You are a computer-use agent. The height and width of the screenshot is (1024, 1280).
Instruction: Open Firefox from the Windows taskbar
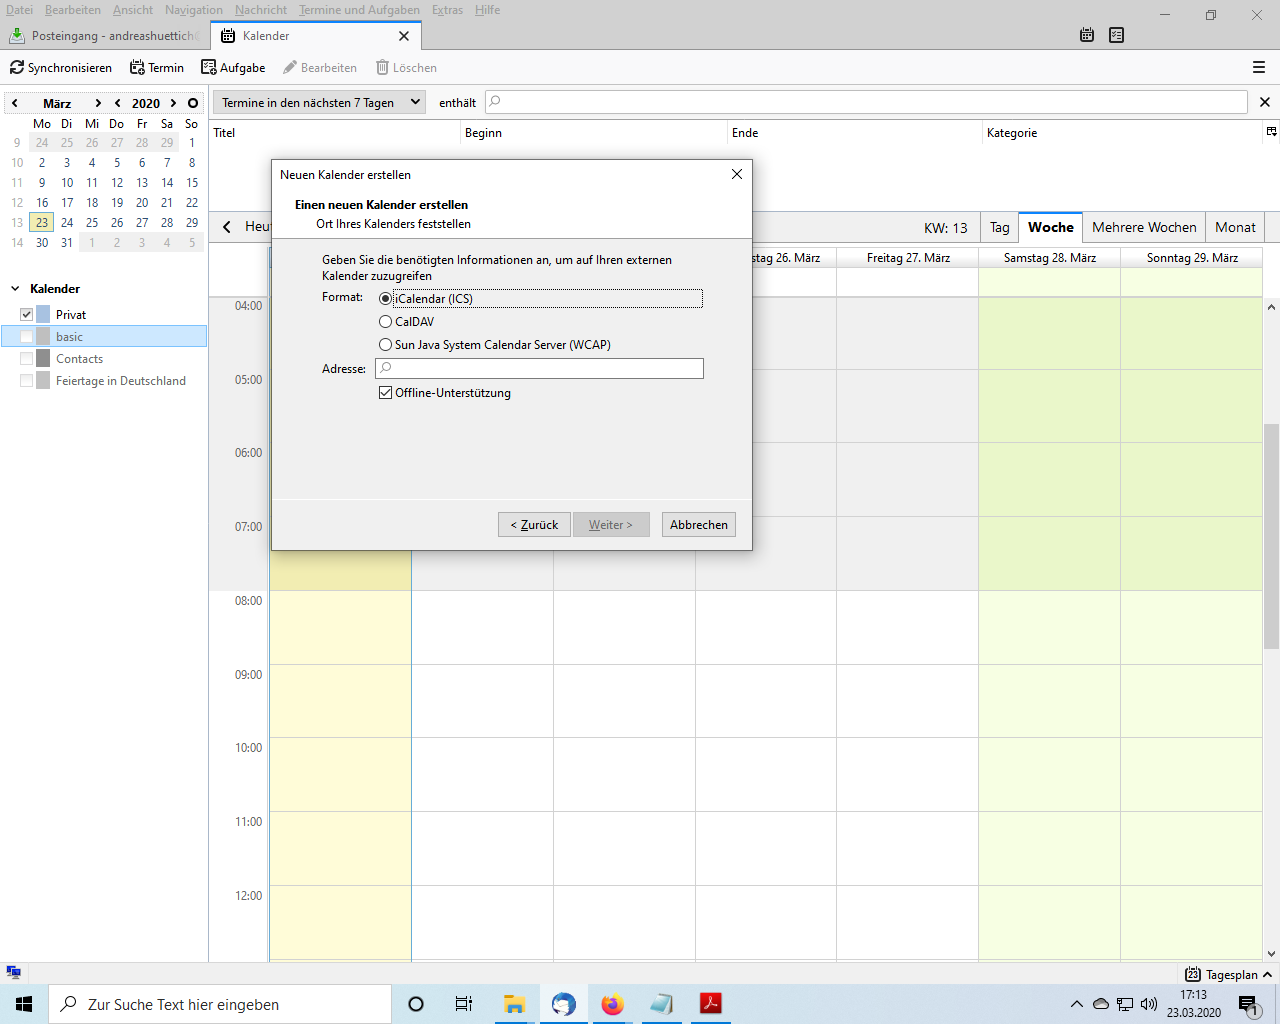pos(612,1004)
